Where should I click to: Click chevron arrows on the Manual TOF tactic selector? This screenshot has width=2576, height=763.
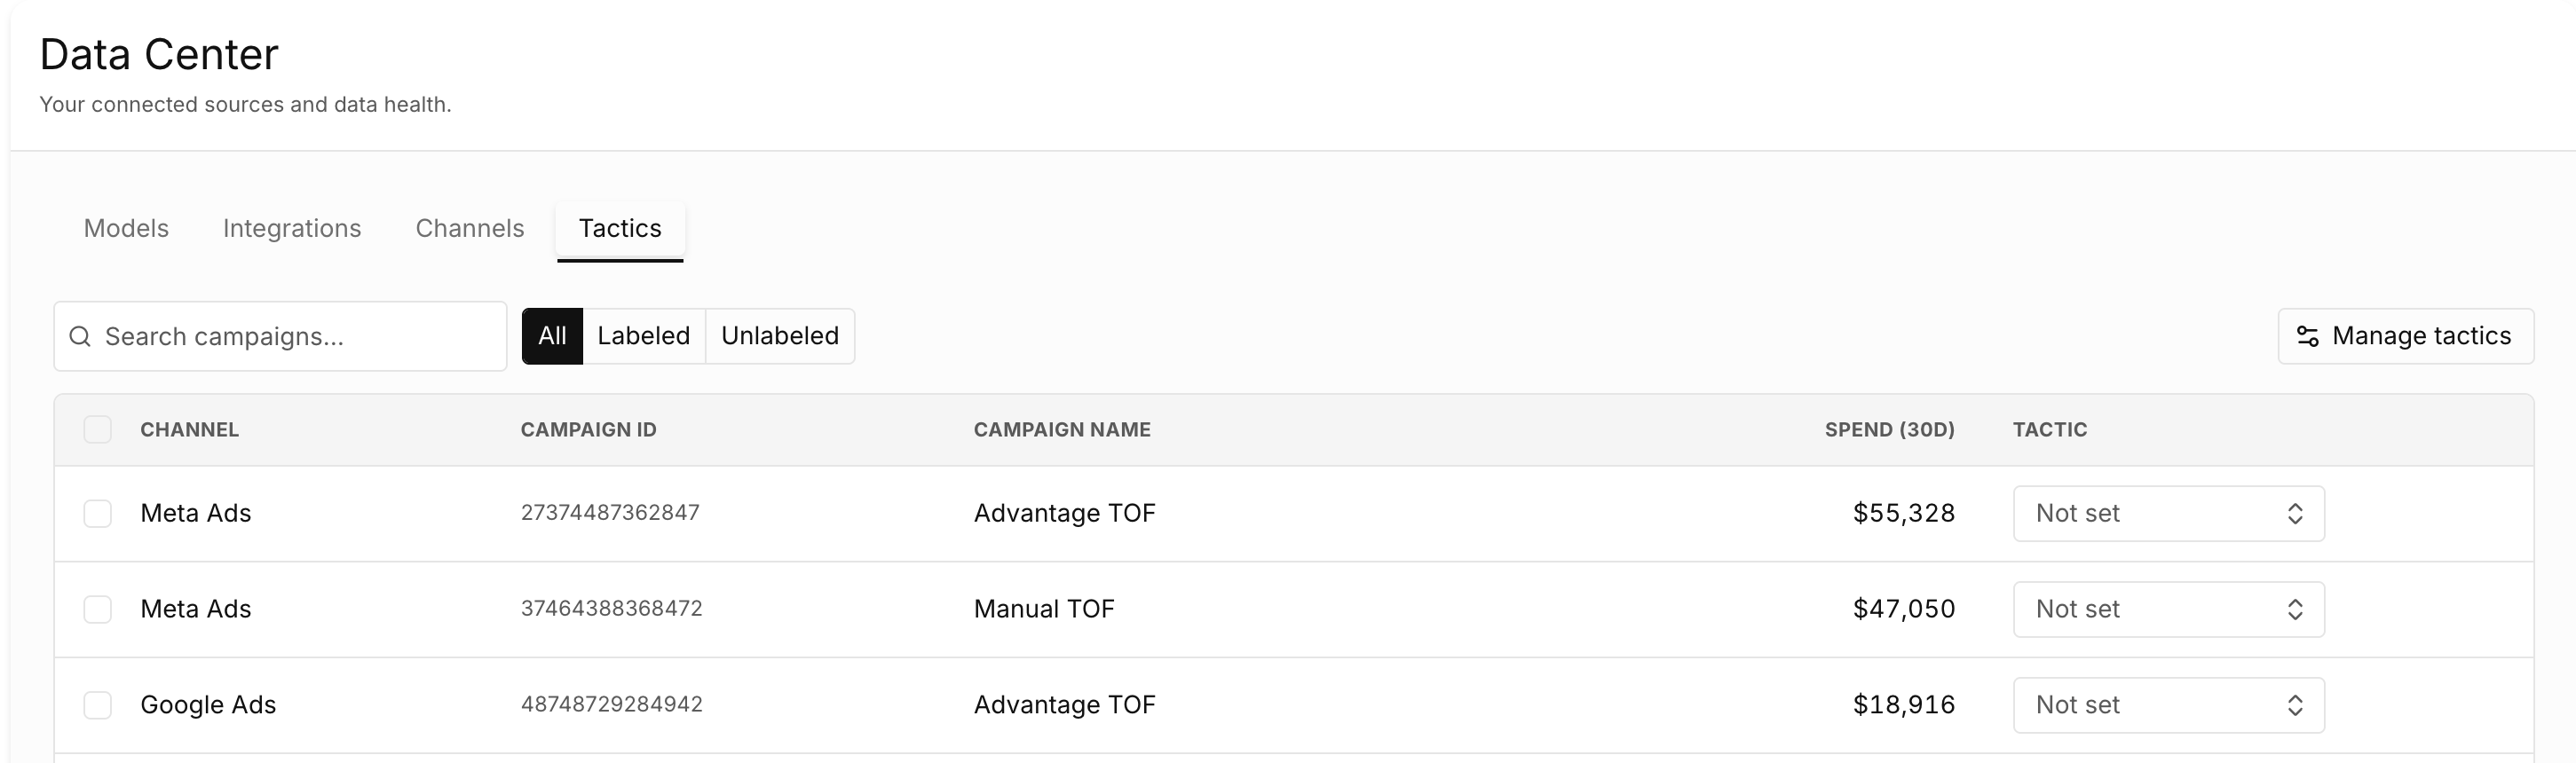[x=2295, y=610]
